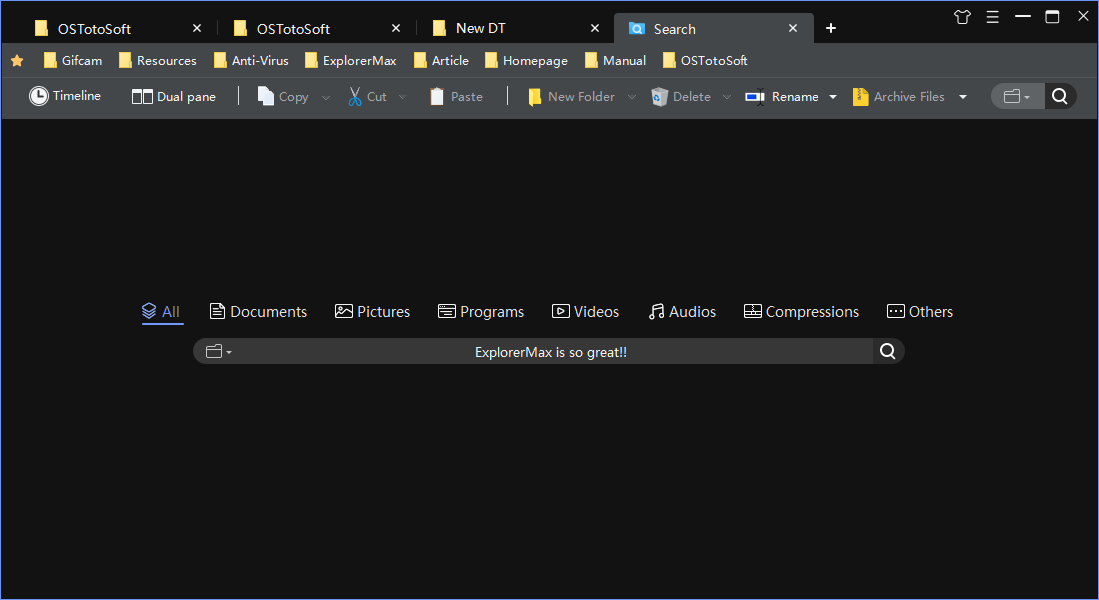This screenshot has width=1099, height=600.
Task: Maximize the ExplorerMax window
Action: [x=1052, y=16]
